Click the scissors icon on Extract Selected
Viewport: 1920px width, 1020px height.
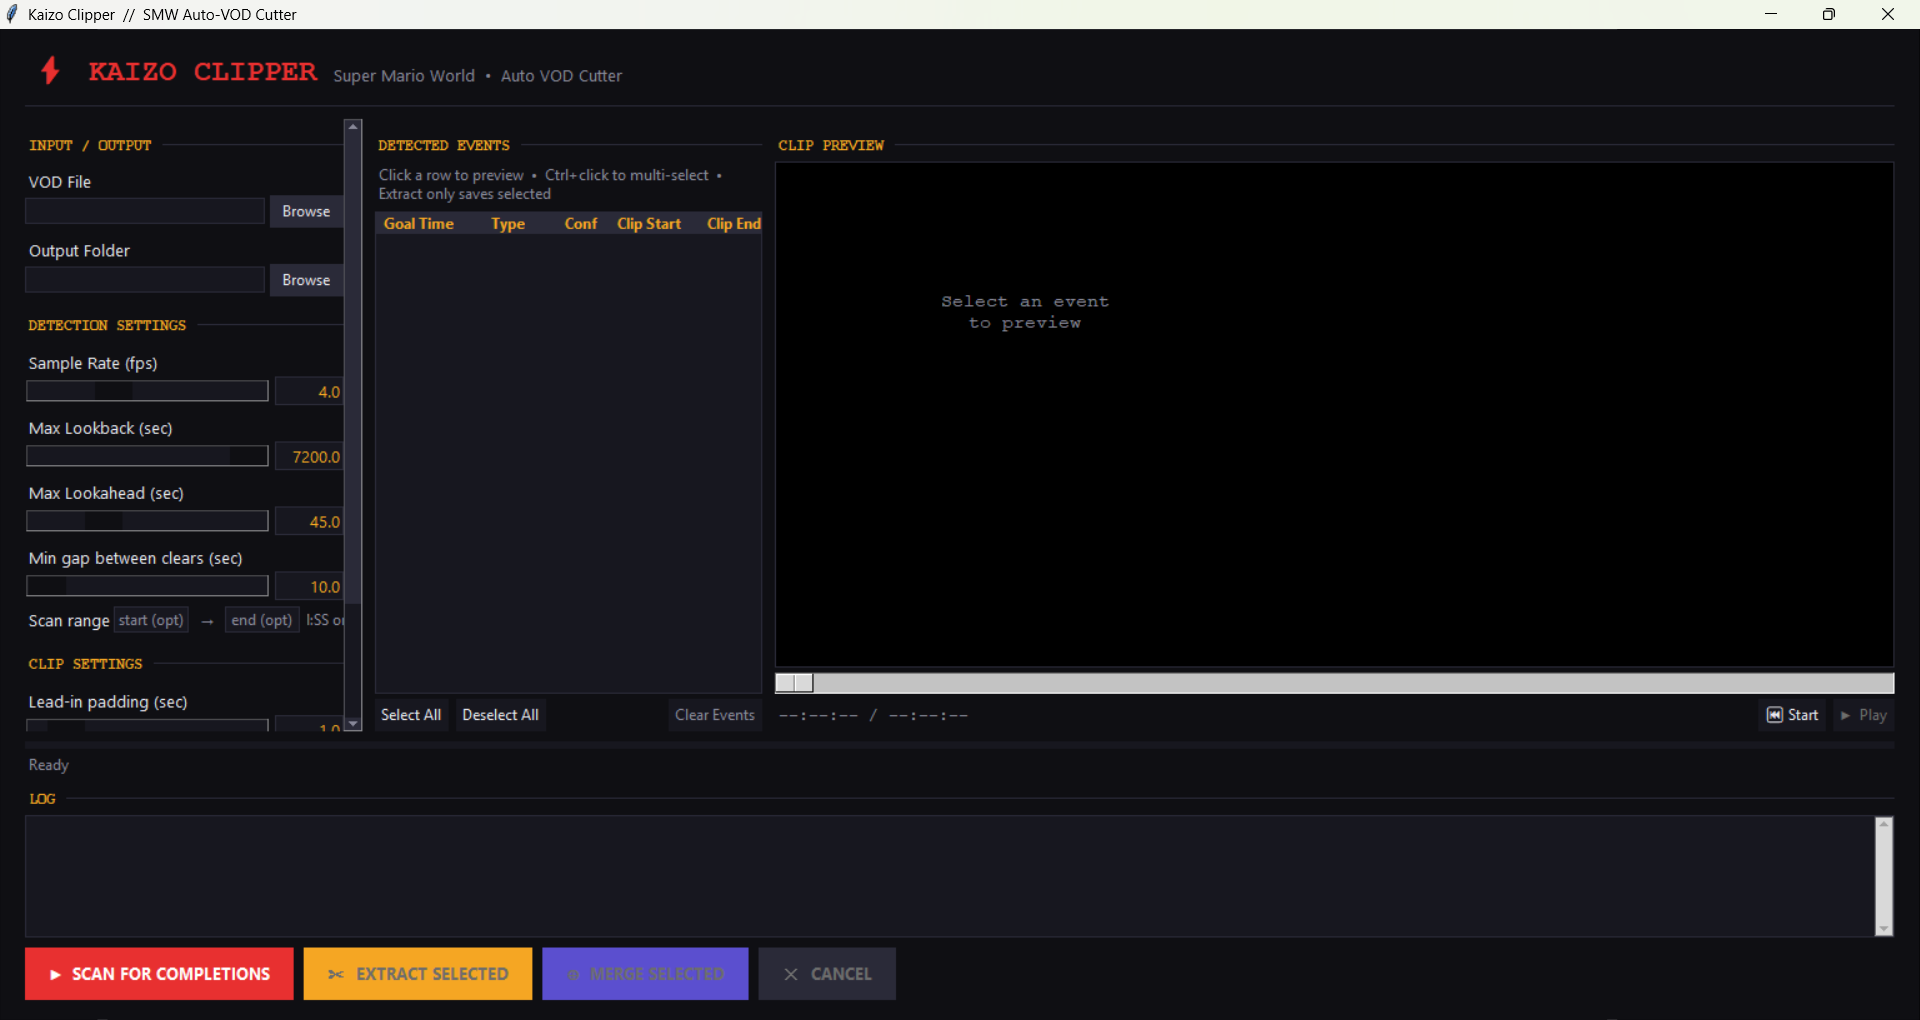(x=337, y=973)
